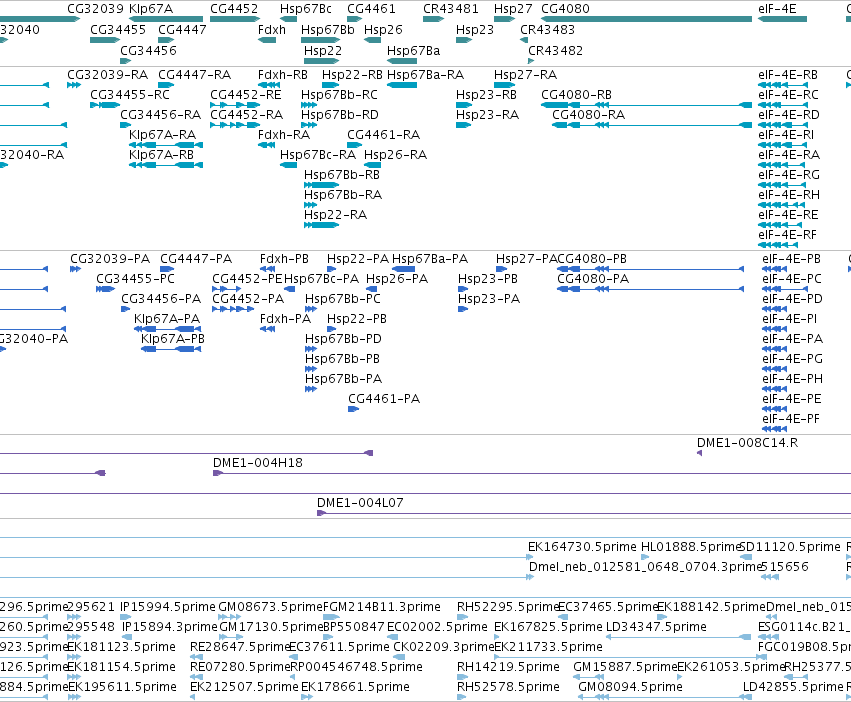Click EST IP15994.5prime
This screenshot has height=702, width=851.
167,607
